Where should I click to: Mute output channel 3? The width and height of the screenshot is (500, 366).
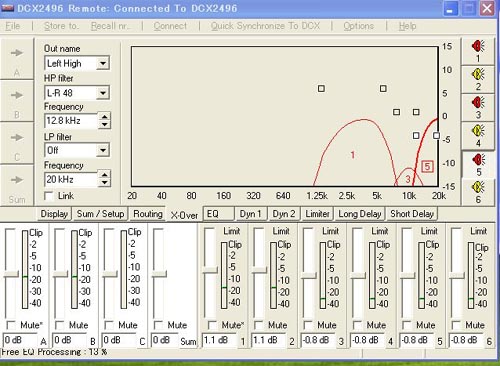click(308, 325)
